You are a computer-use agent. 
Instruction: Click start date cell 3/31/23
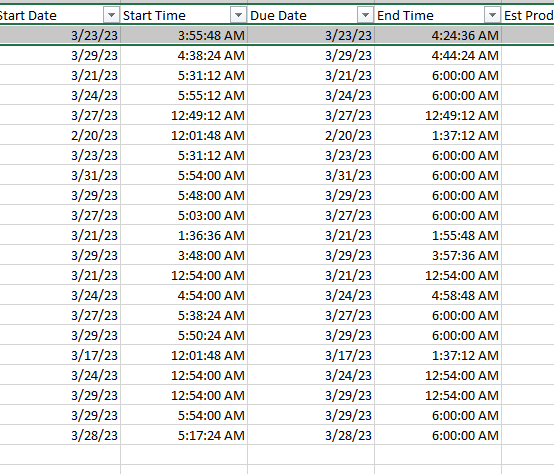[x=60, y=175]
